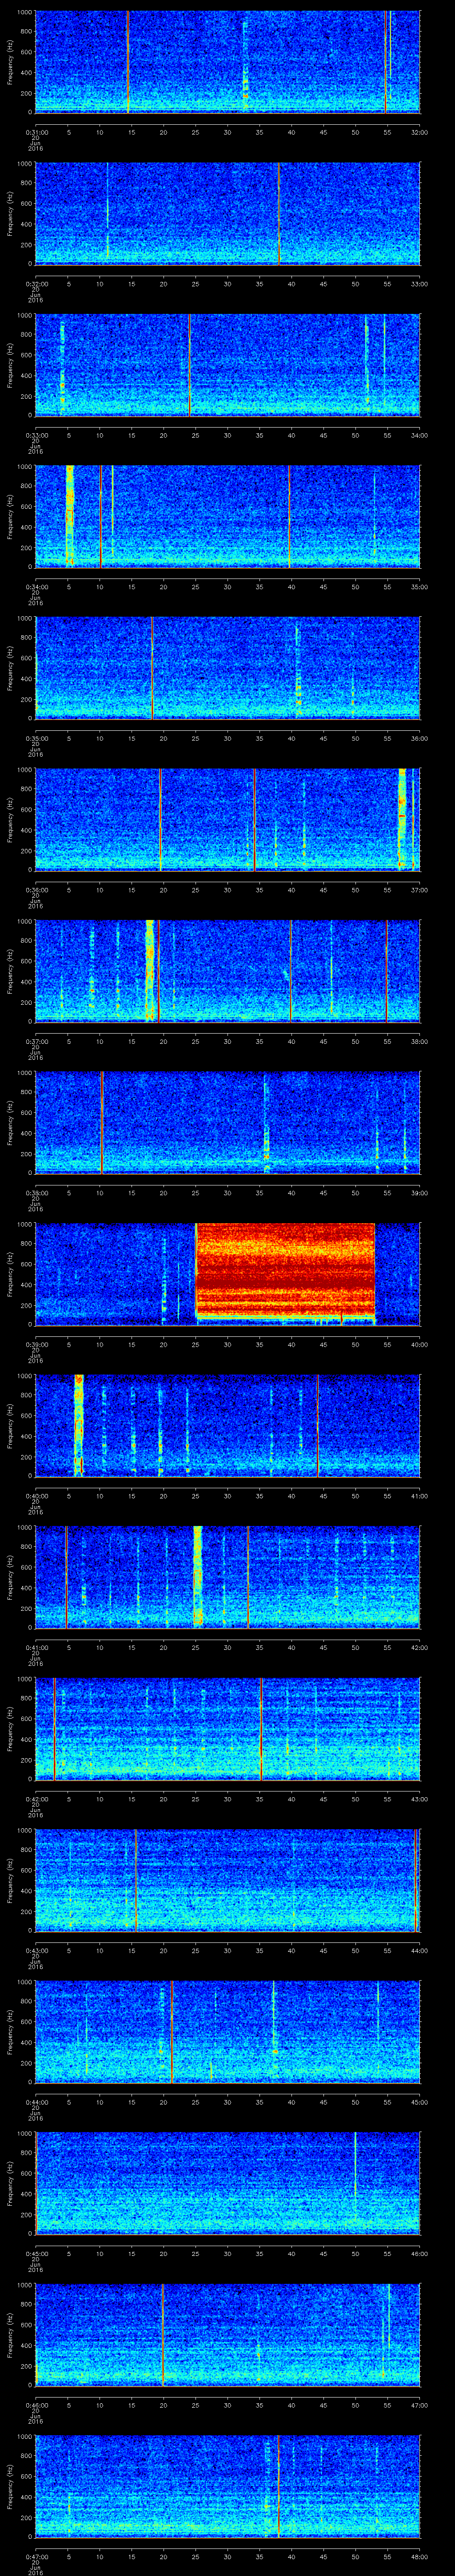This screenshot has width=455, height=2576.
Task: Click the wide yellow burst near 5 seconds in the 0:34:00 spectrogram
Action: [x=70, y=516]
